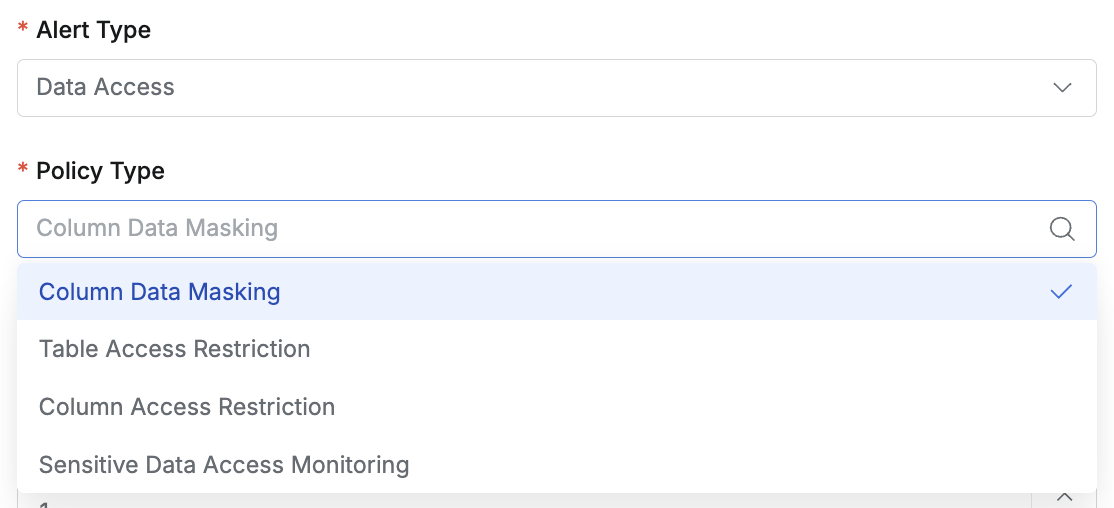Open the Alert Type combo box
1114x508 pixels.
click(x=556, y=88)
